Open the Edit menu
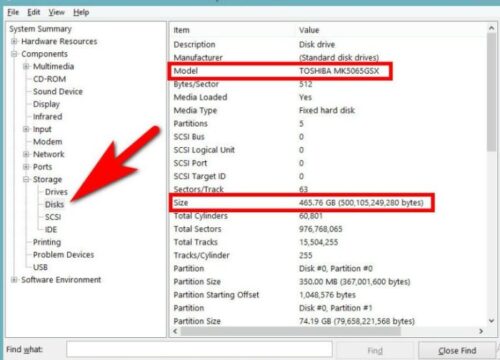 tap(33, 12)
